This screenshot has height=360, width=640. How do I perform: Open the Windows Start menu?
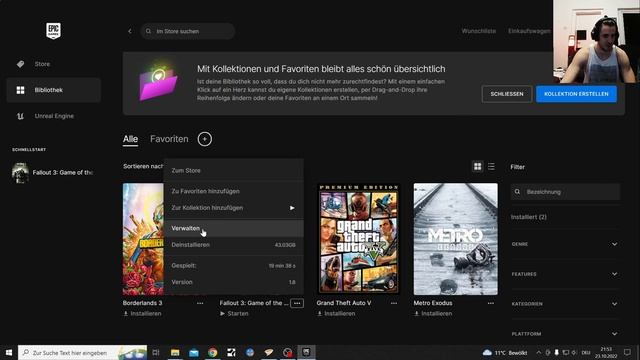(9, 353)
